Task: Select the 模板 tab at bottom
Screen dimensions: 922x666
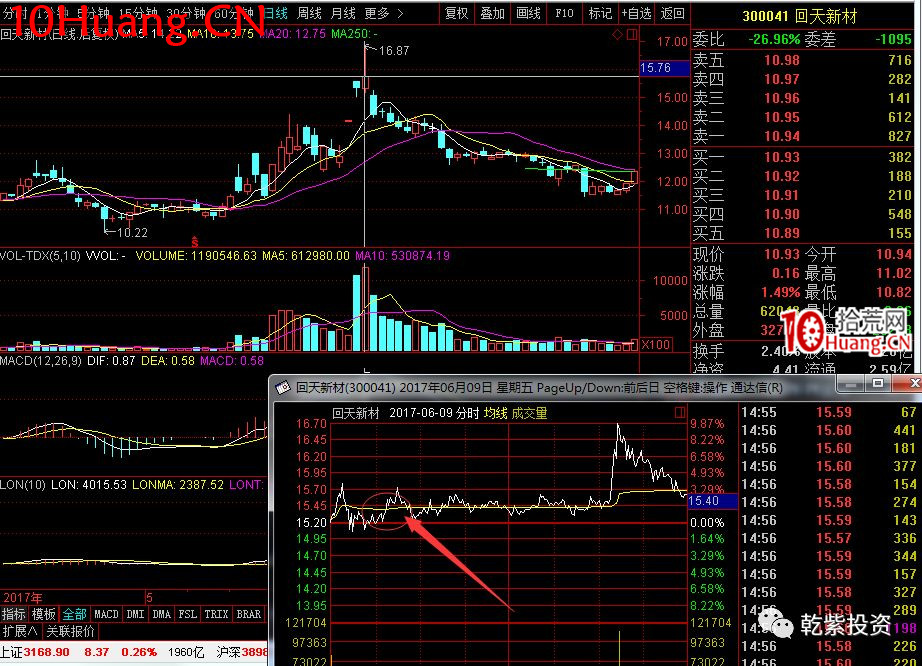Action: point(44,614)
